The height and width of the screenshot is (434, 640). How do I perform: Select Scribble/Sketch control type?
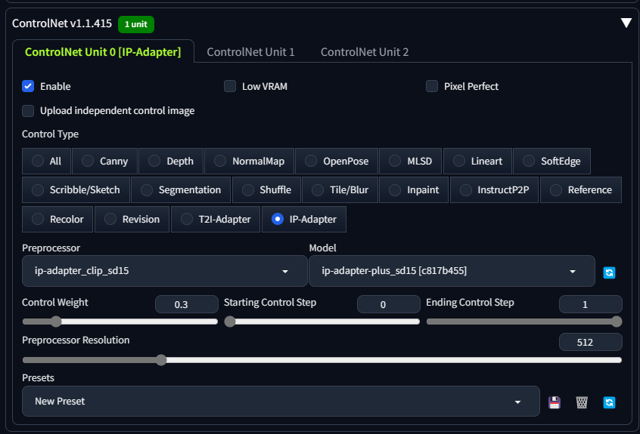click(x=76, y=190)
